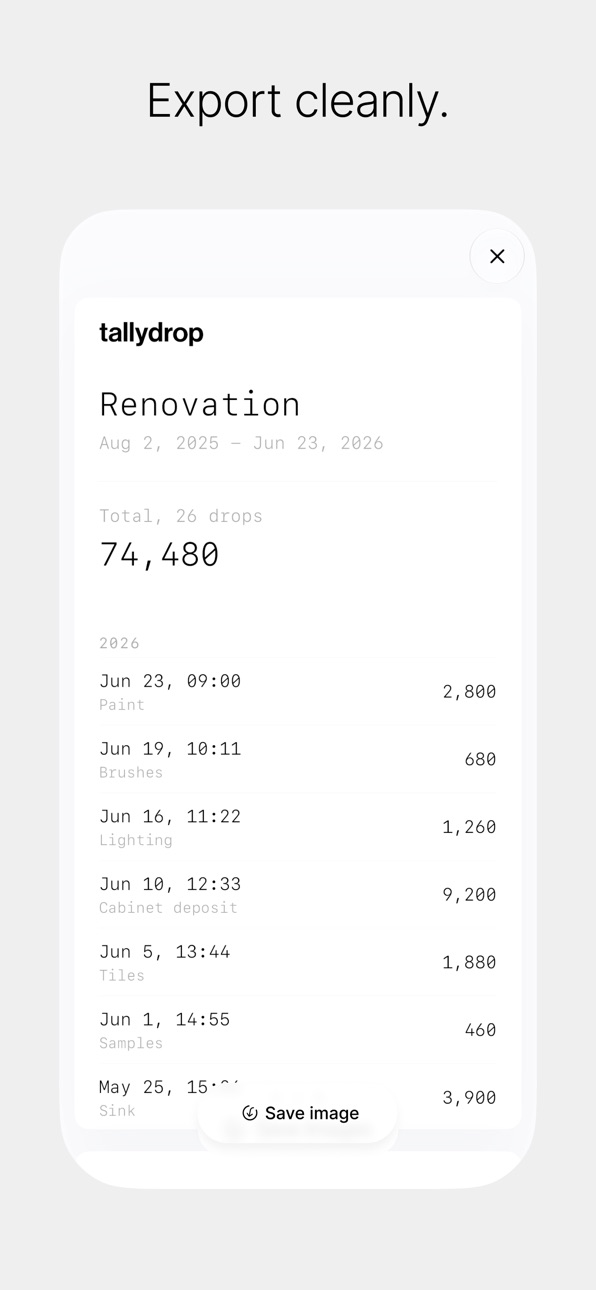The image size is (596, 1290).
Task: Close the export preview with X
Action: (497, 256)
